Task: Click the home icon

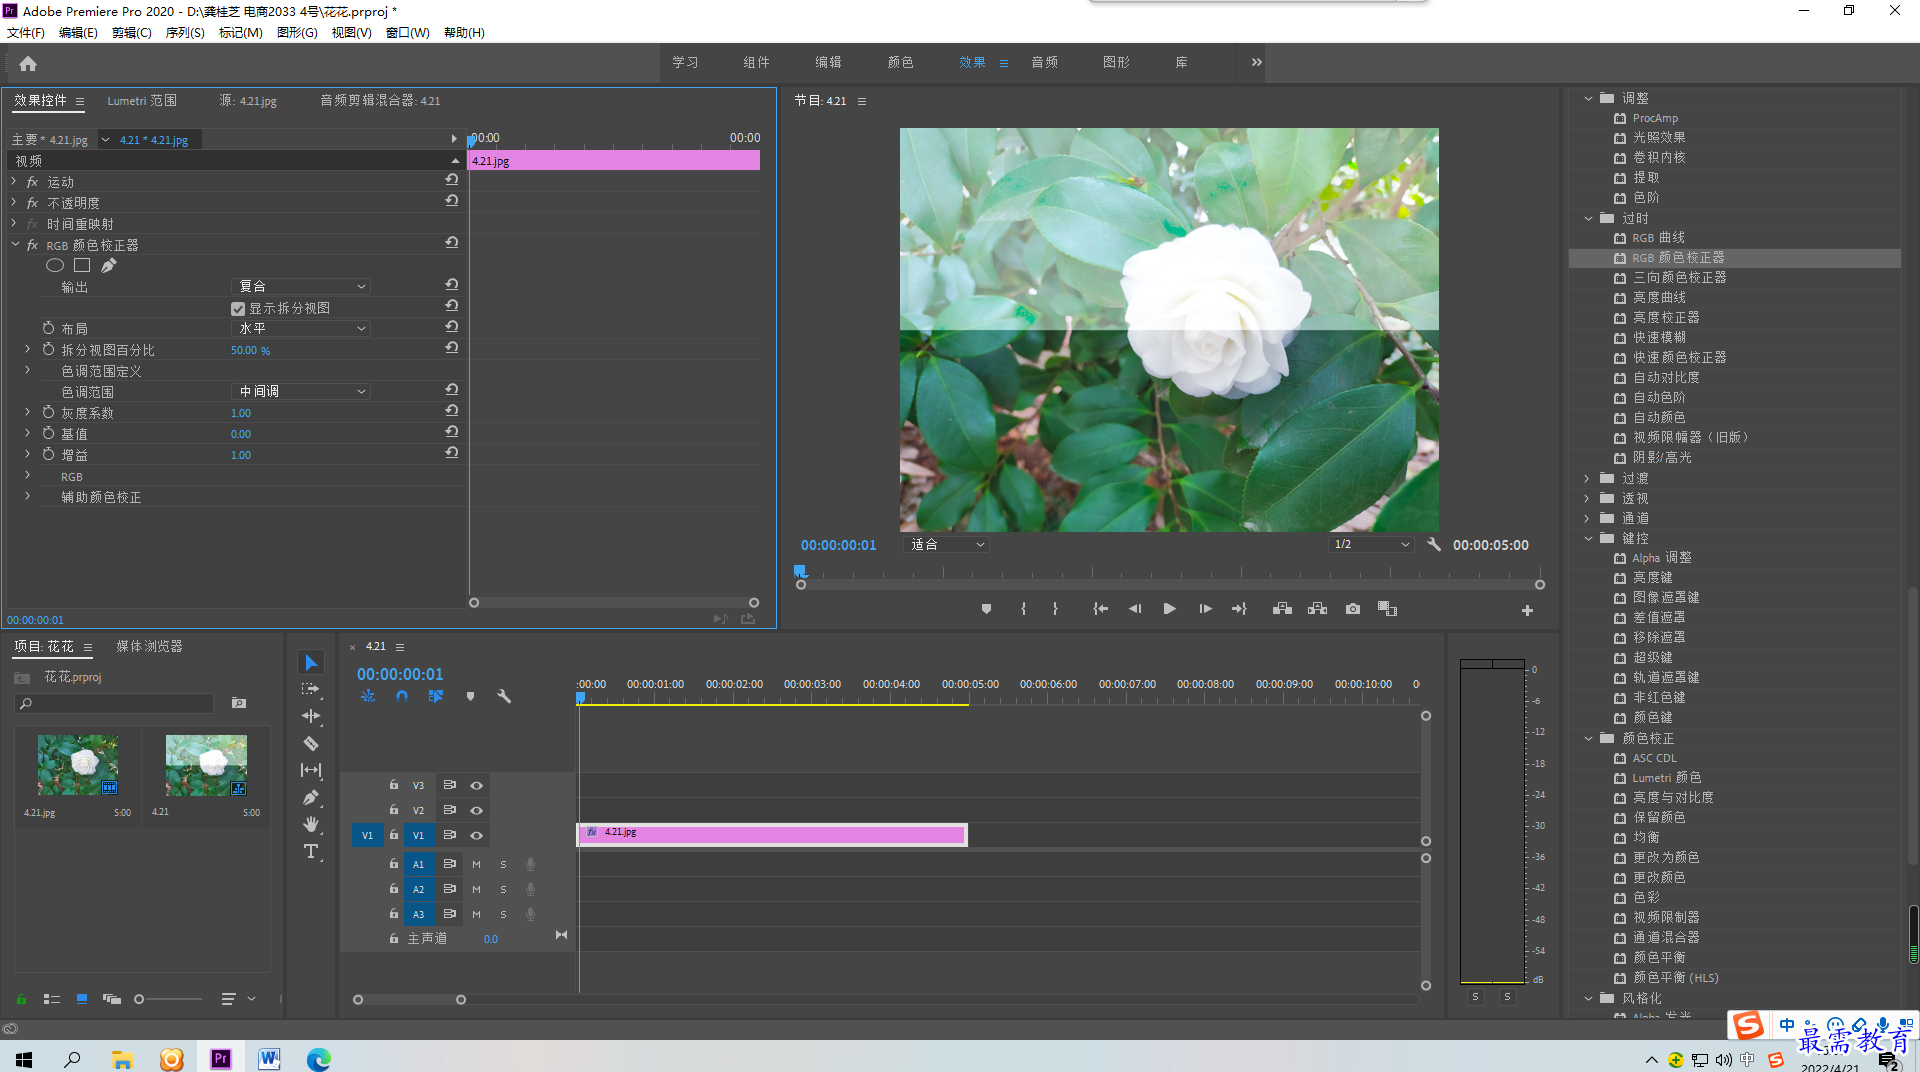Action: point(28,63)
